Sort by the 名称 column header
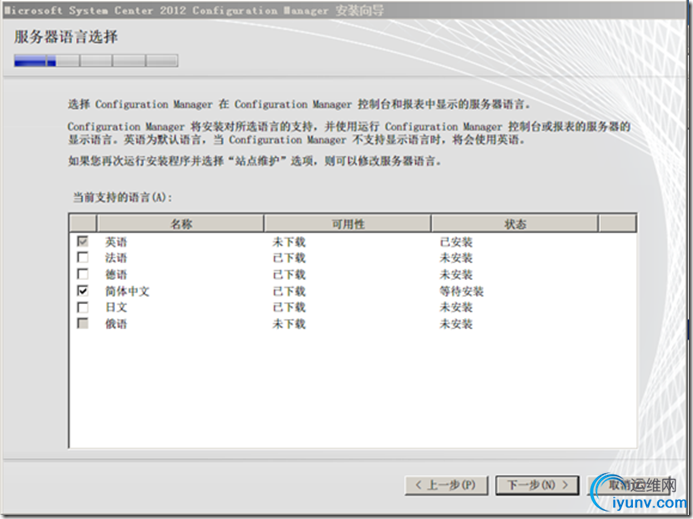Viewport: 693px width, 519px height. coord(180,224)
